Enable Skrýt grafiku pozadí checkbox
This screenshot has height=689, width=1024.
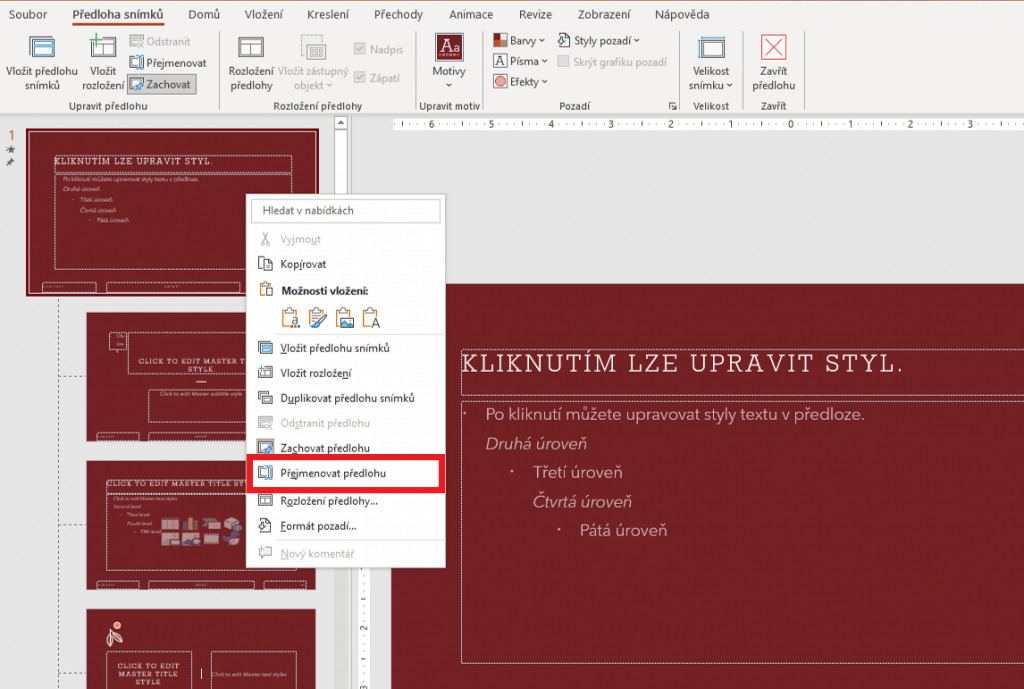click(564, 62)
